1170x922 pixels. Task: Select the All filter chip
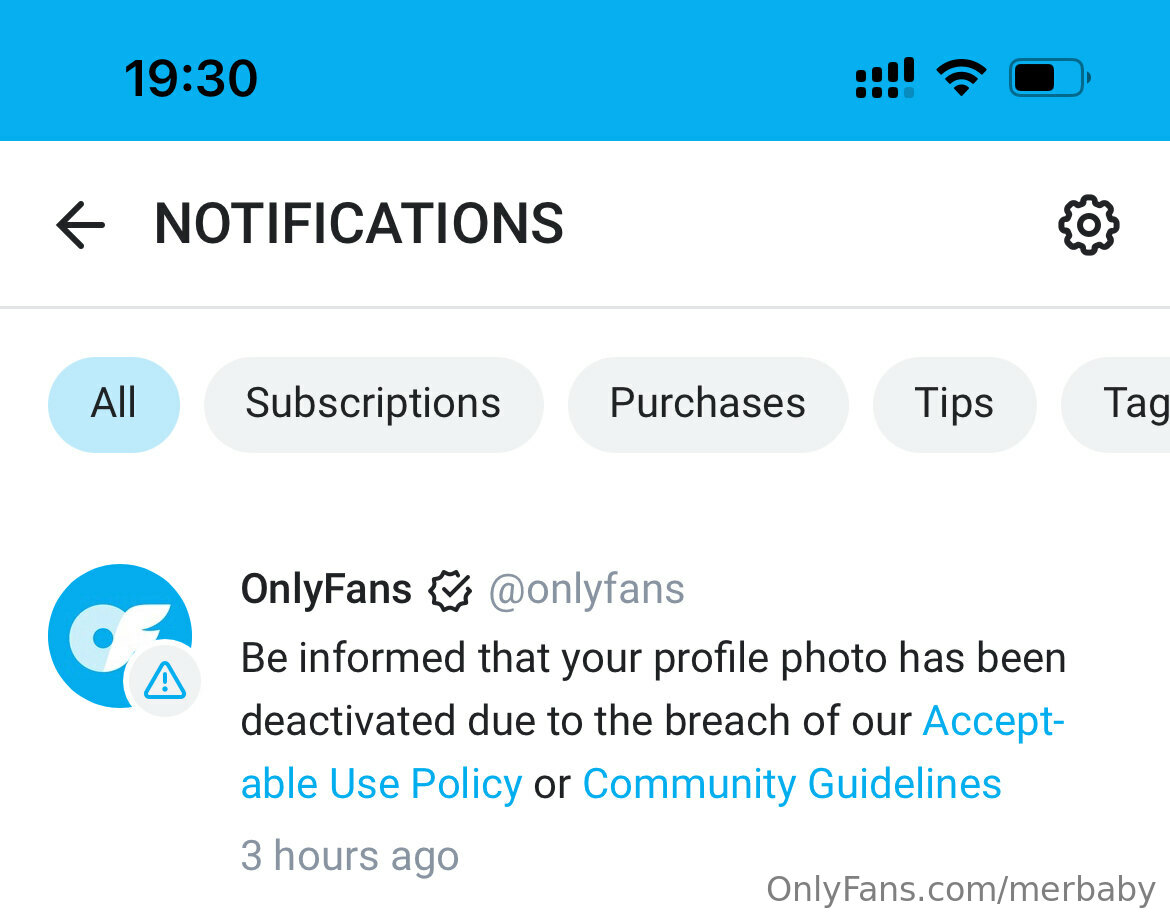point(114,404)
